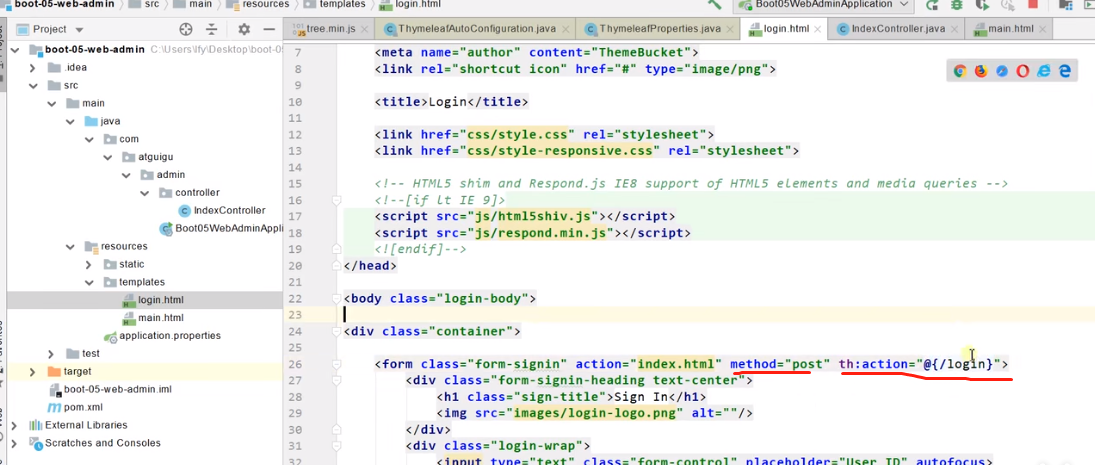Expand External Libraries node
This screenshot has height=465, width=1095.
point(14,425)
